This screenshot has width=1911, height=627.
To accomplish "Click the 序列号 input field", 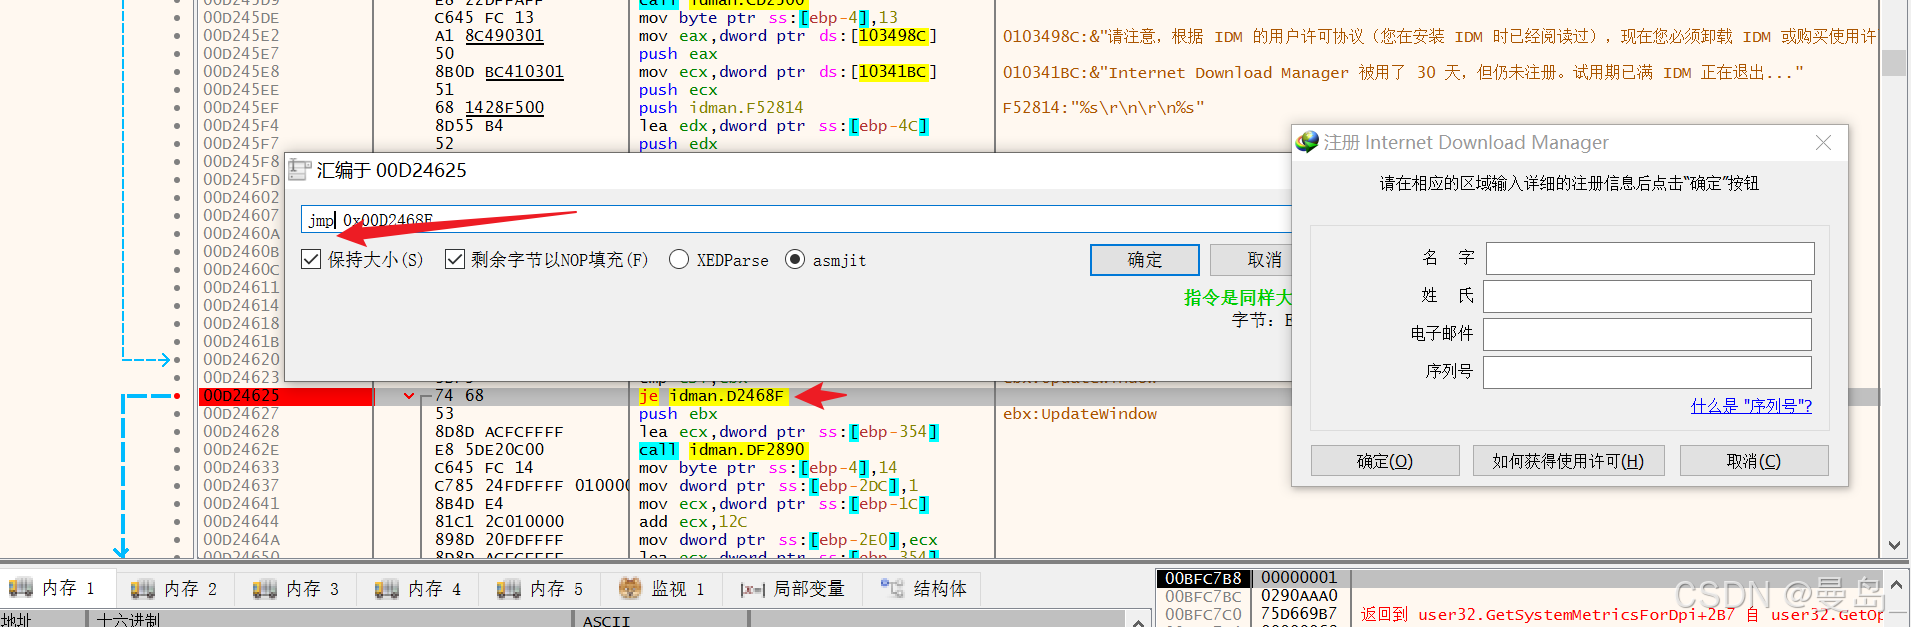I will click(x=1647, y=372).
